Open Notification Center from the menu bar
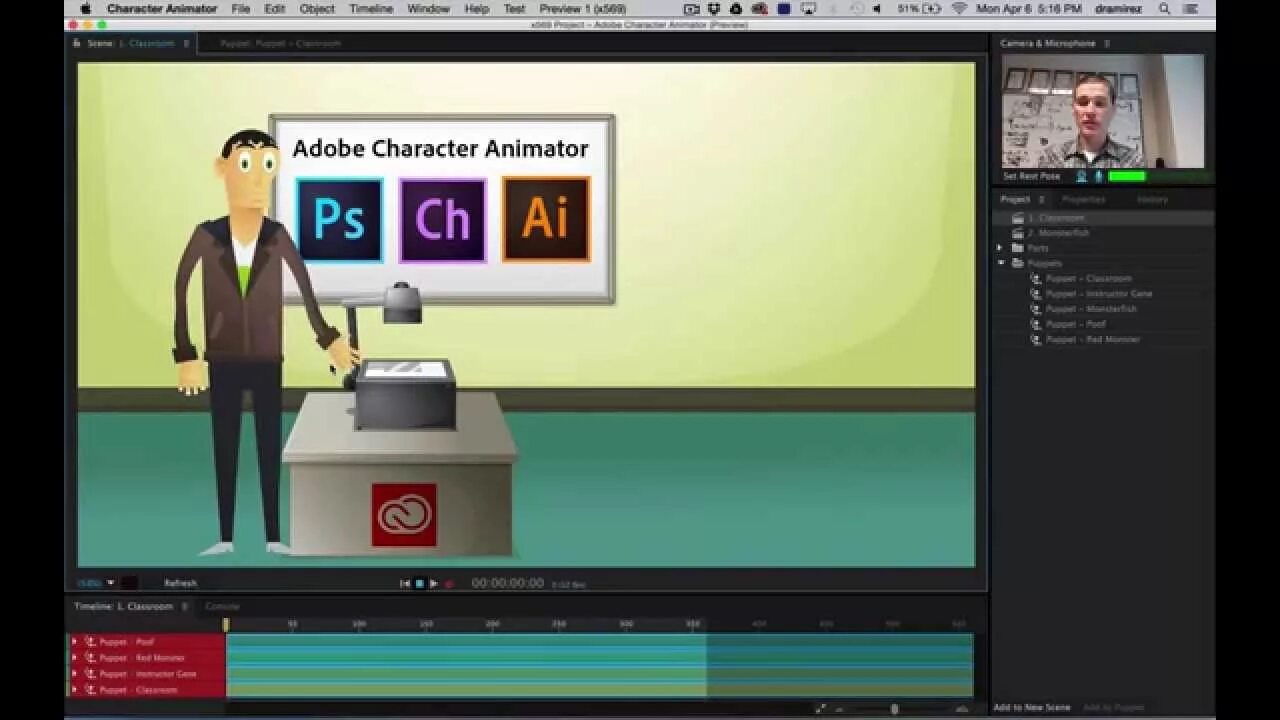The height and width of the screenshot is (720, 1280). (1191, 9)
